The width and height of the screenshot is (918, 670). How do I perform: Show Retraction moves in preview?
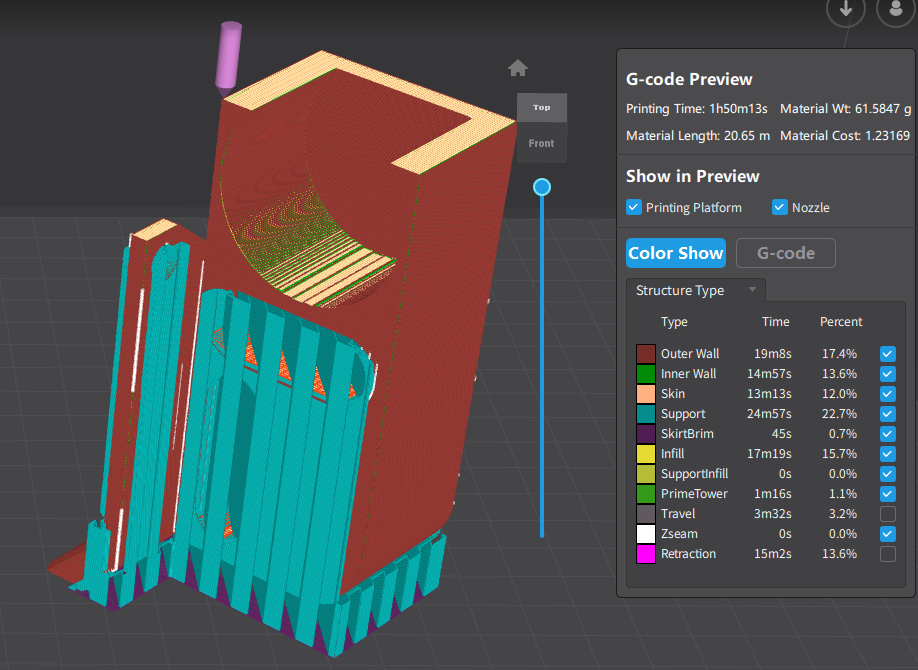[x=888, y=554]
